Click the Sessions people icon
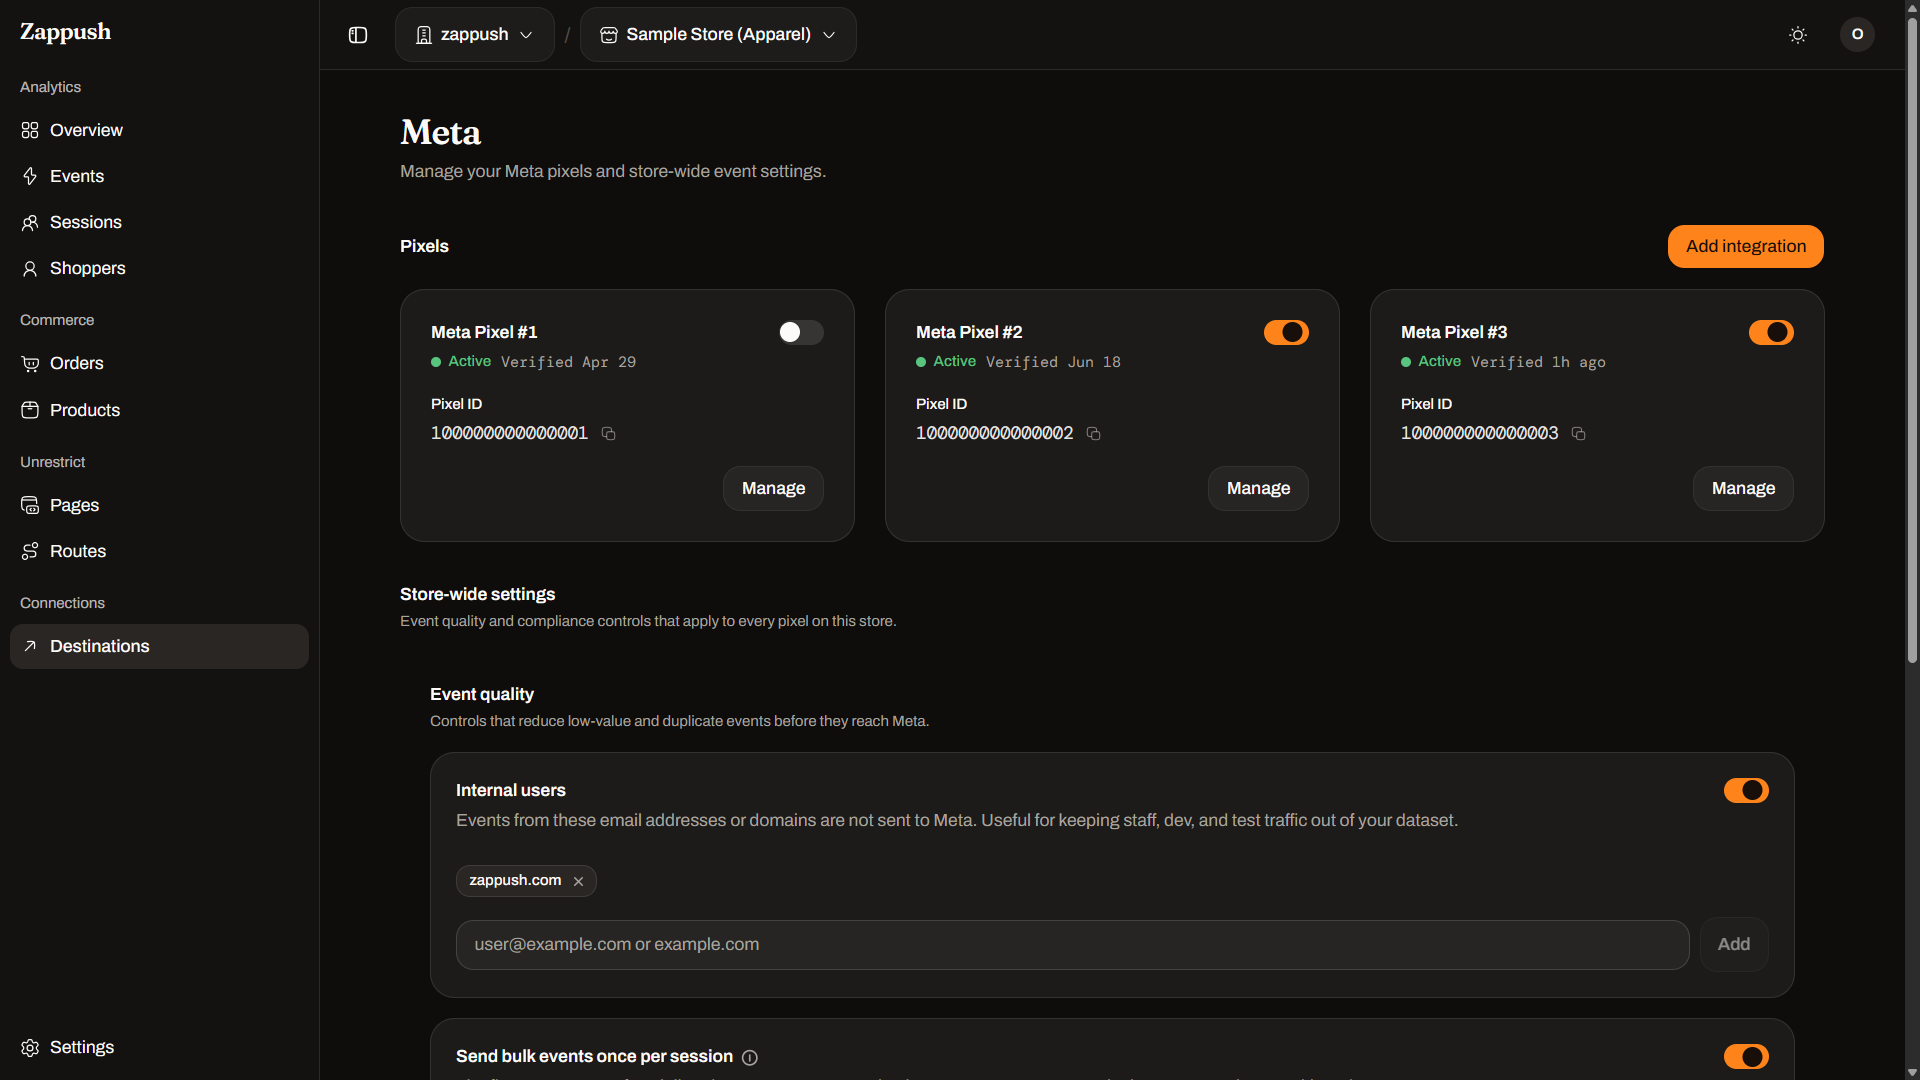This screenshot has width=1920, height=1080. pyautogui.click(x=30, y=223)
